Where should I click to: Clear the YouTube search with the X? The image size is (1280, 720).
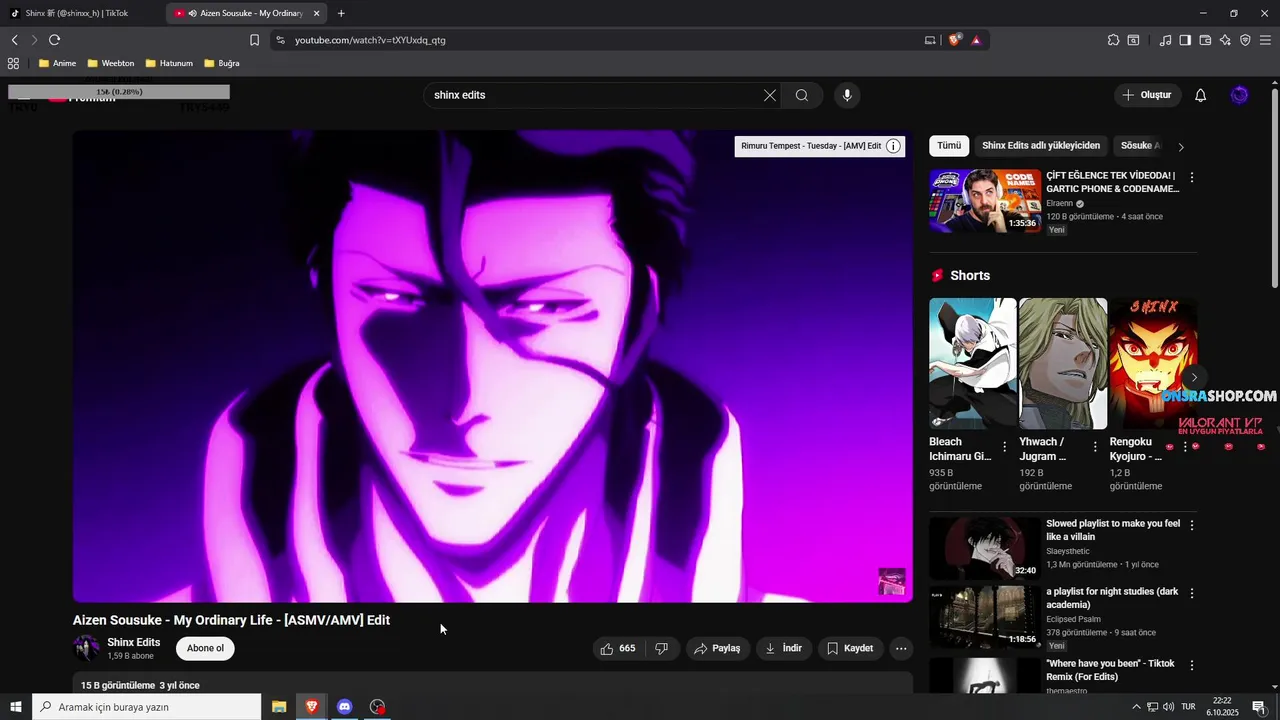point(770,95)
